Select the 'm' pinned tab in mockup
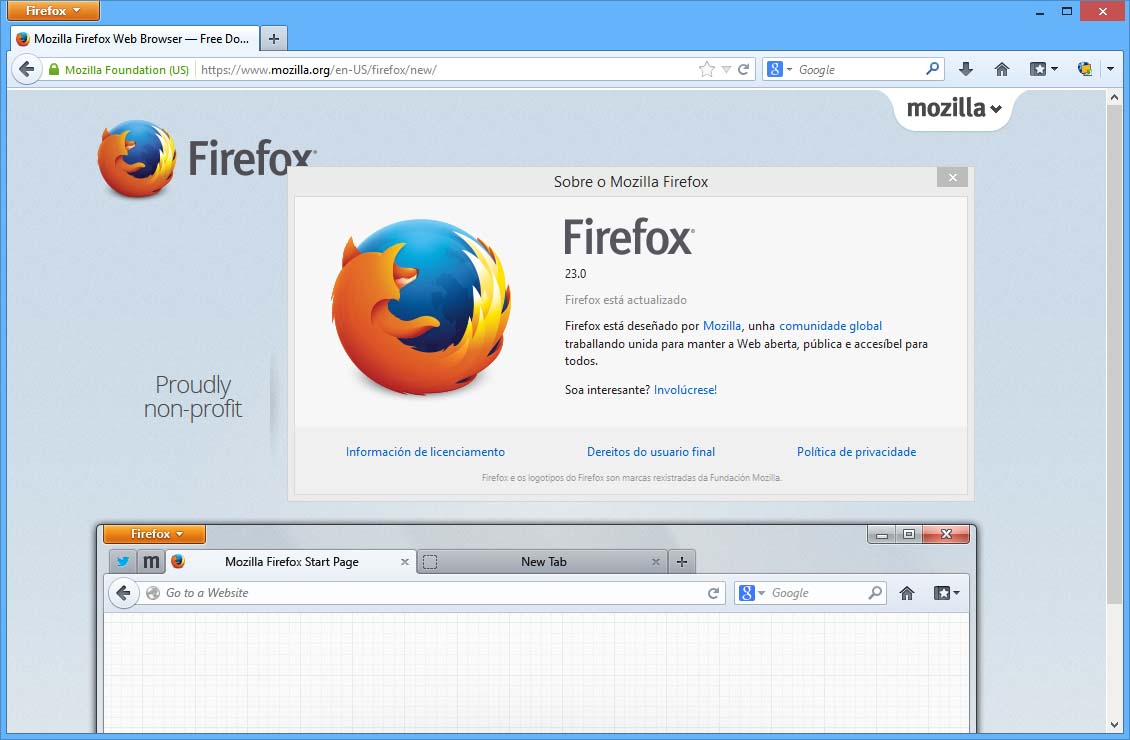The height and width of the screenshot is (740, 1130). point(151,561)
